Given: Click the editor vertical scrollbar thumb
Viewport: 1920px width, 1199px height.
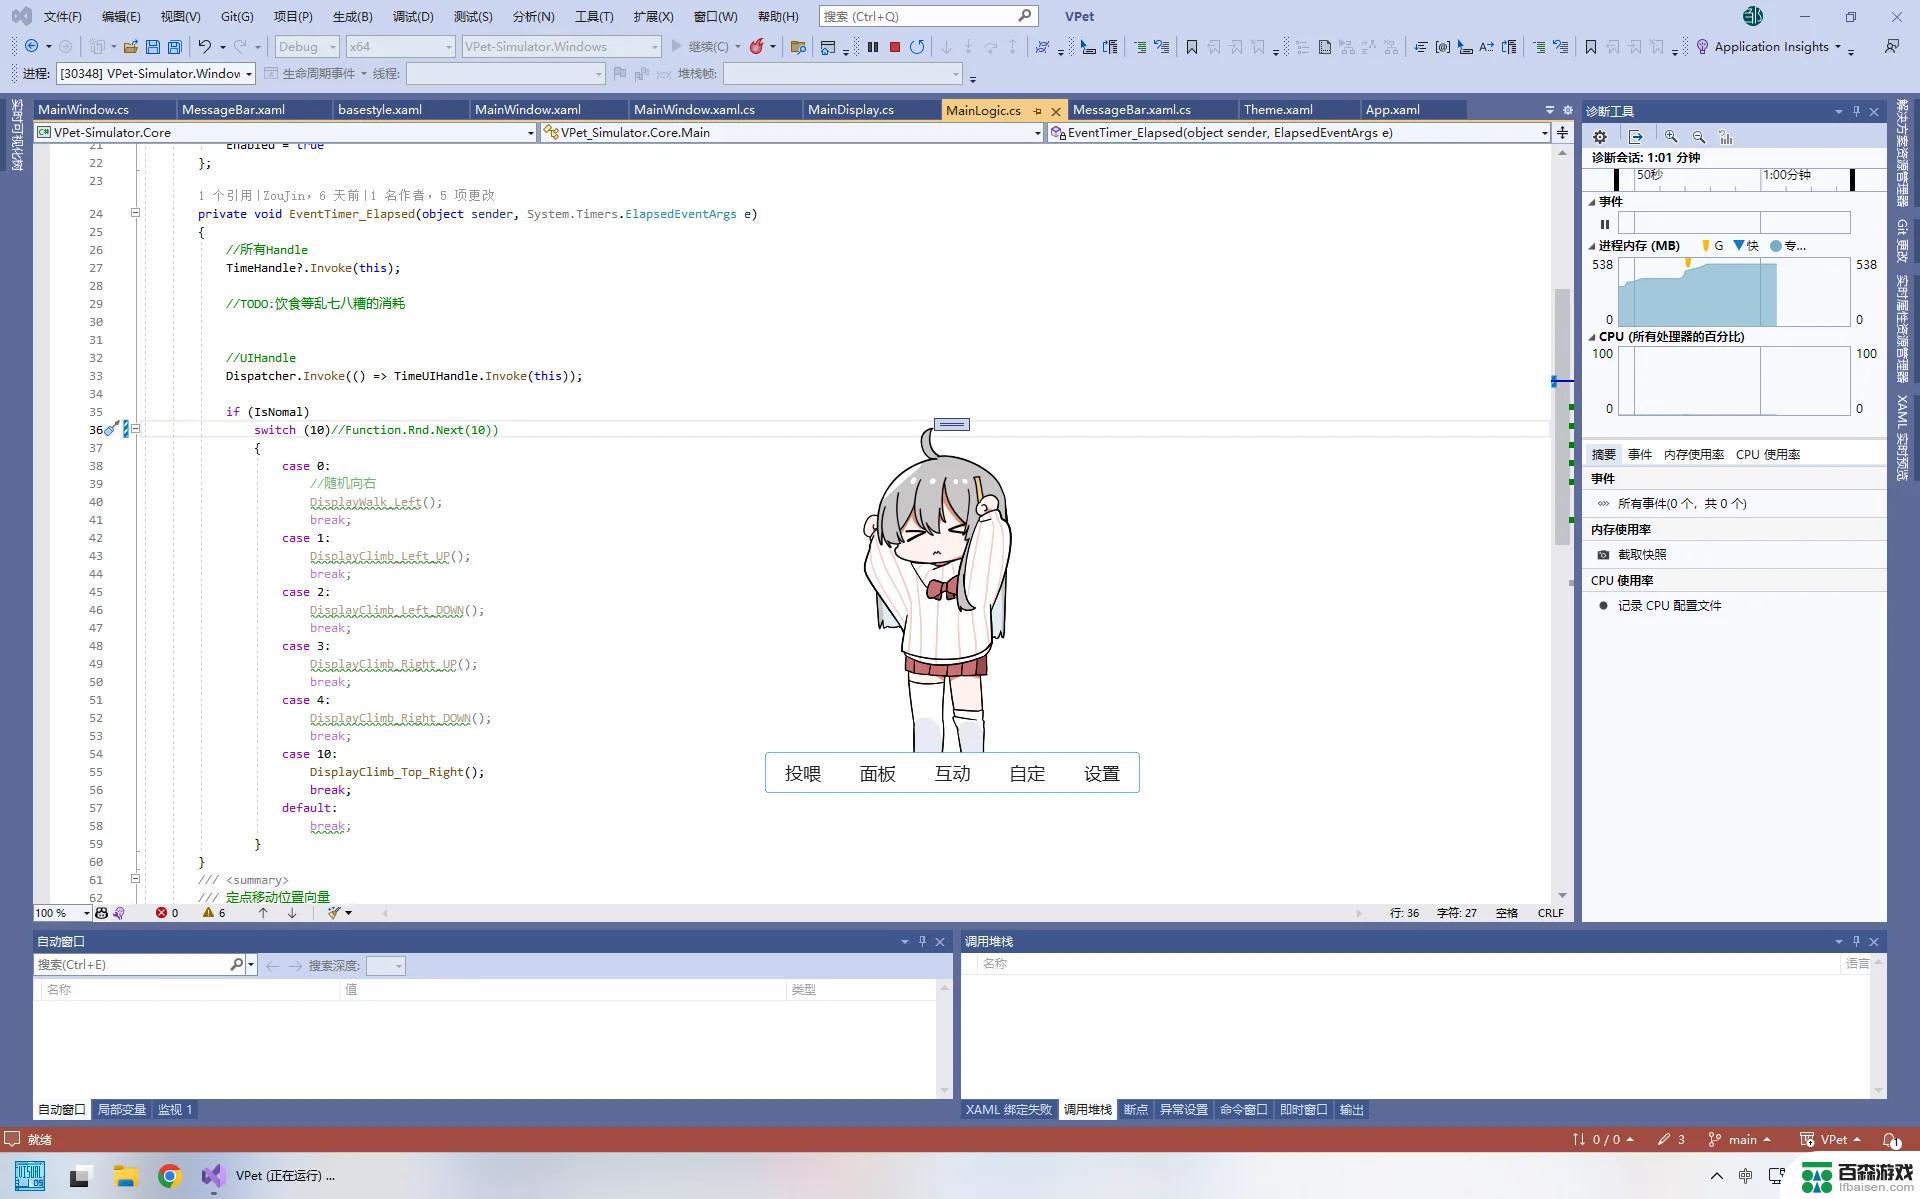Looking at the screenshot, I should coord(1562,417).
